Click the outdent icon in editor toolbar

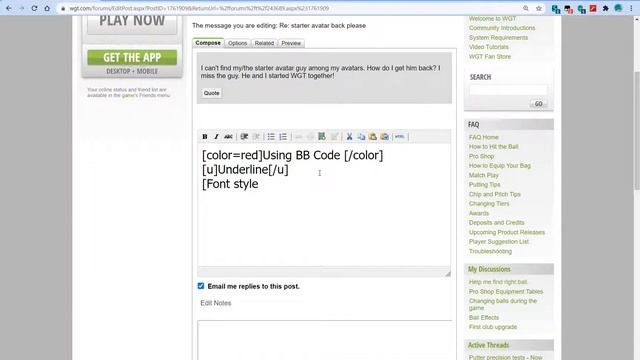tap(256, 137)
